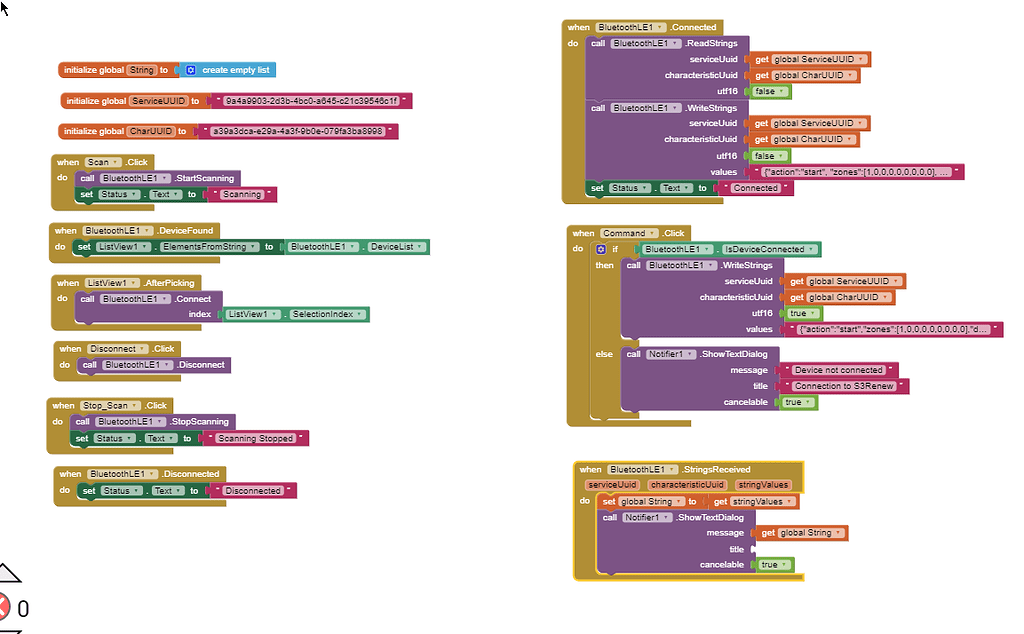Toggle utf16 true in Command.Click WriteStrings
The image size is (1024, 634).
(803, 313)
